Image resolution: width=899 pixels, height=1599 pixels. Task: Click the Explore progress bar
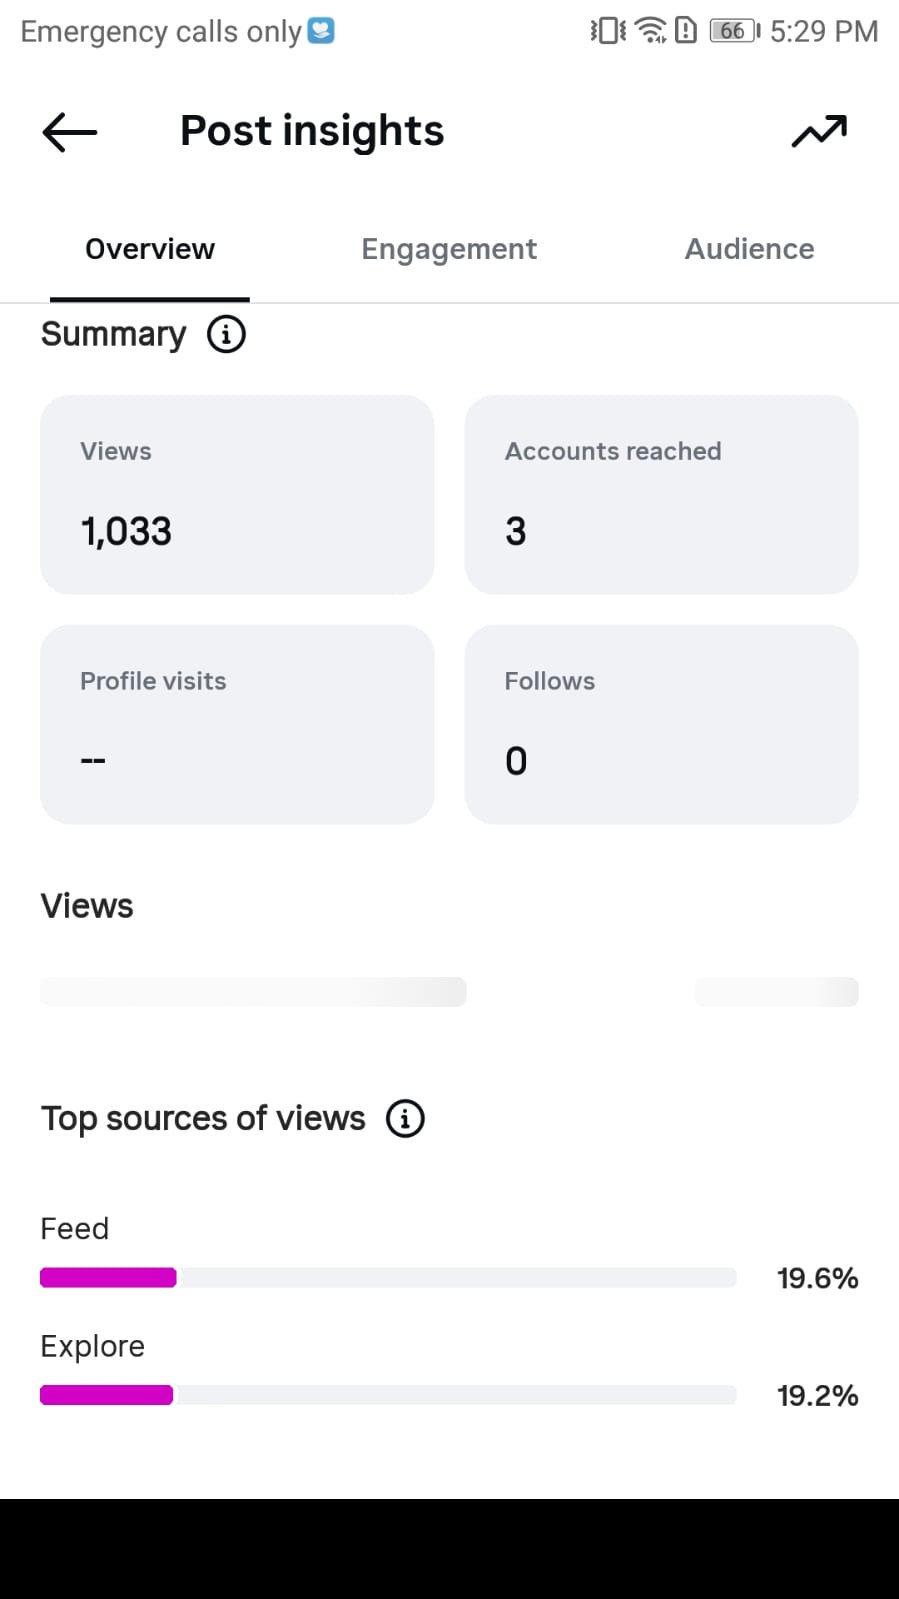tap(388, 1395)
